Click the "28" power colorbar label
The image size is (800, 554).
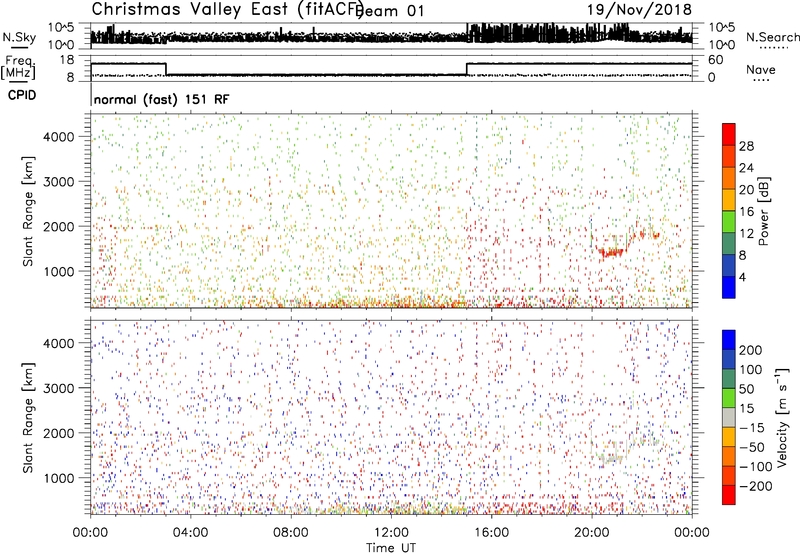(x=746, y=146)
